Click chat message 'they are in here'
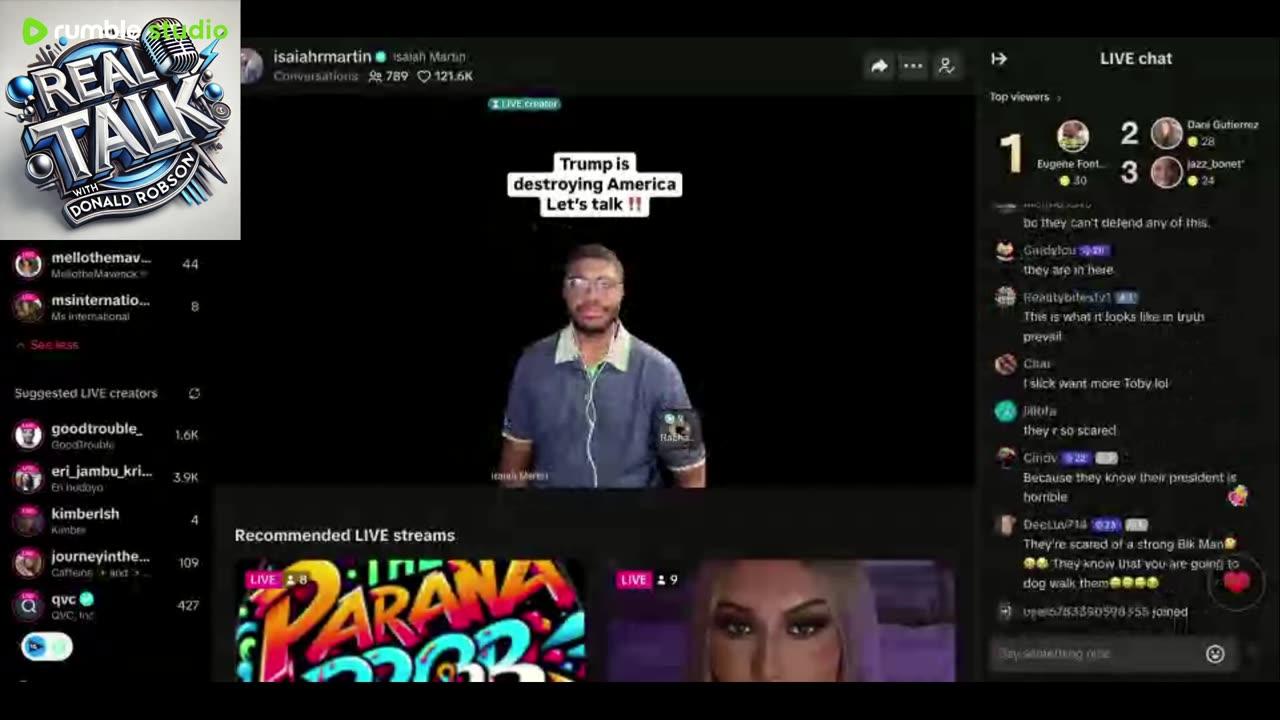The image size is (1280, 720). 1068,270
